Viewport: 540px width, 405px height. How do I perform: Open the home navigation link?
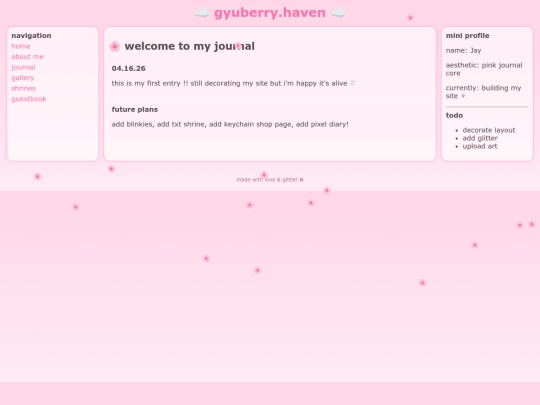[x=21, y=46]
